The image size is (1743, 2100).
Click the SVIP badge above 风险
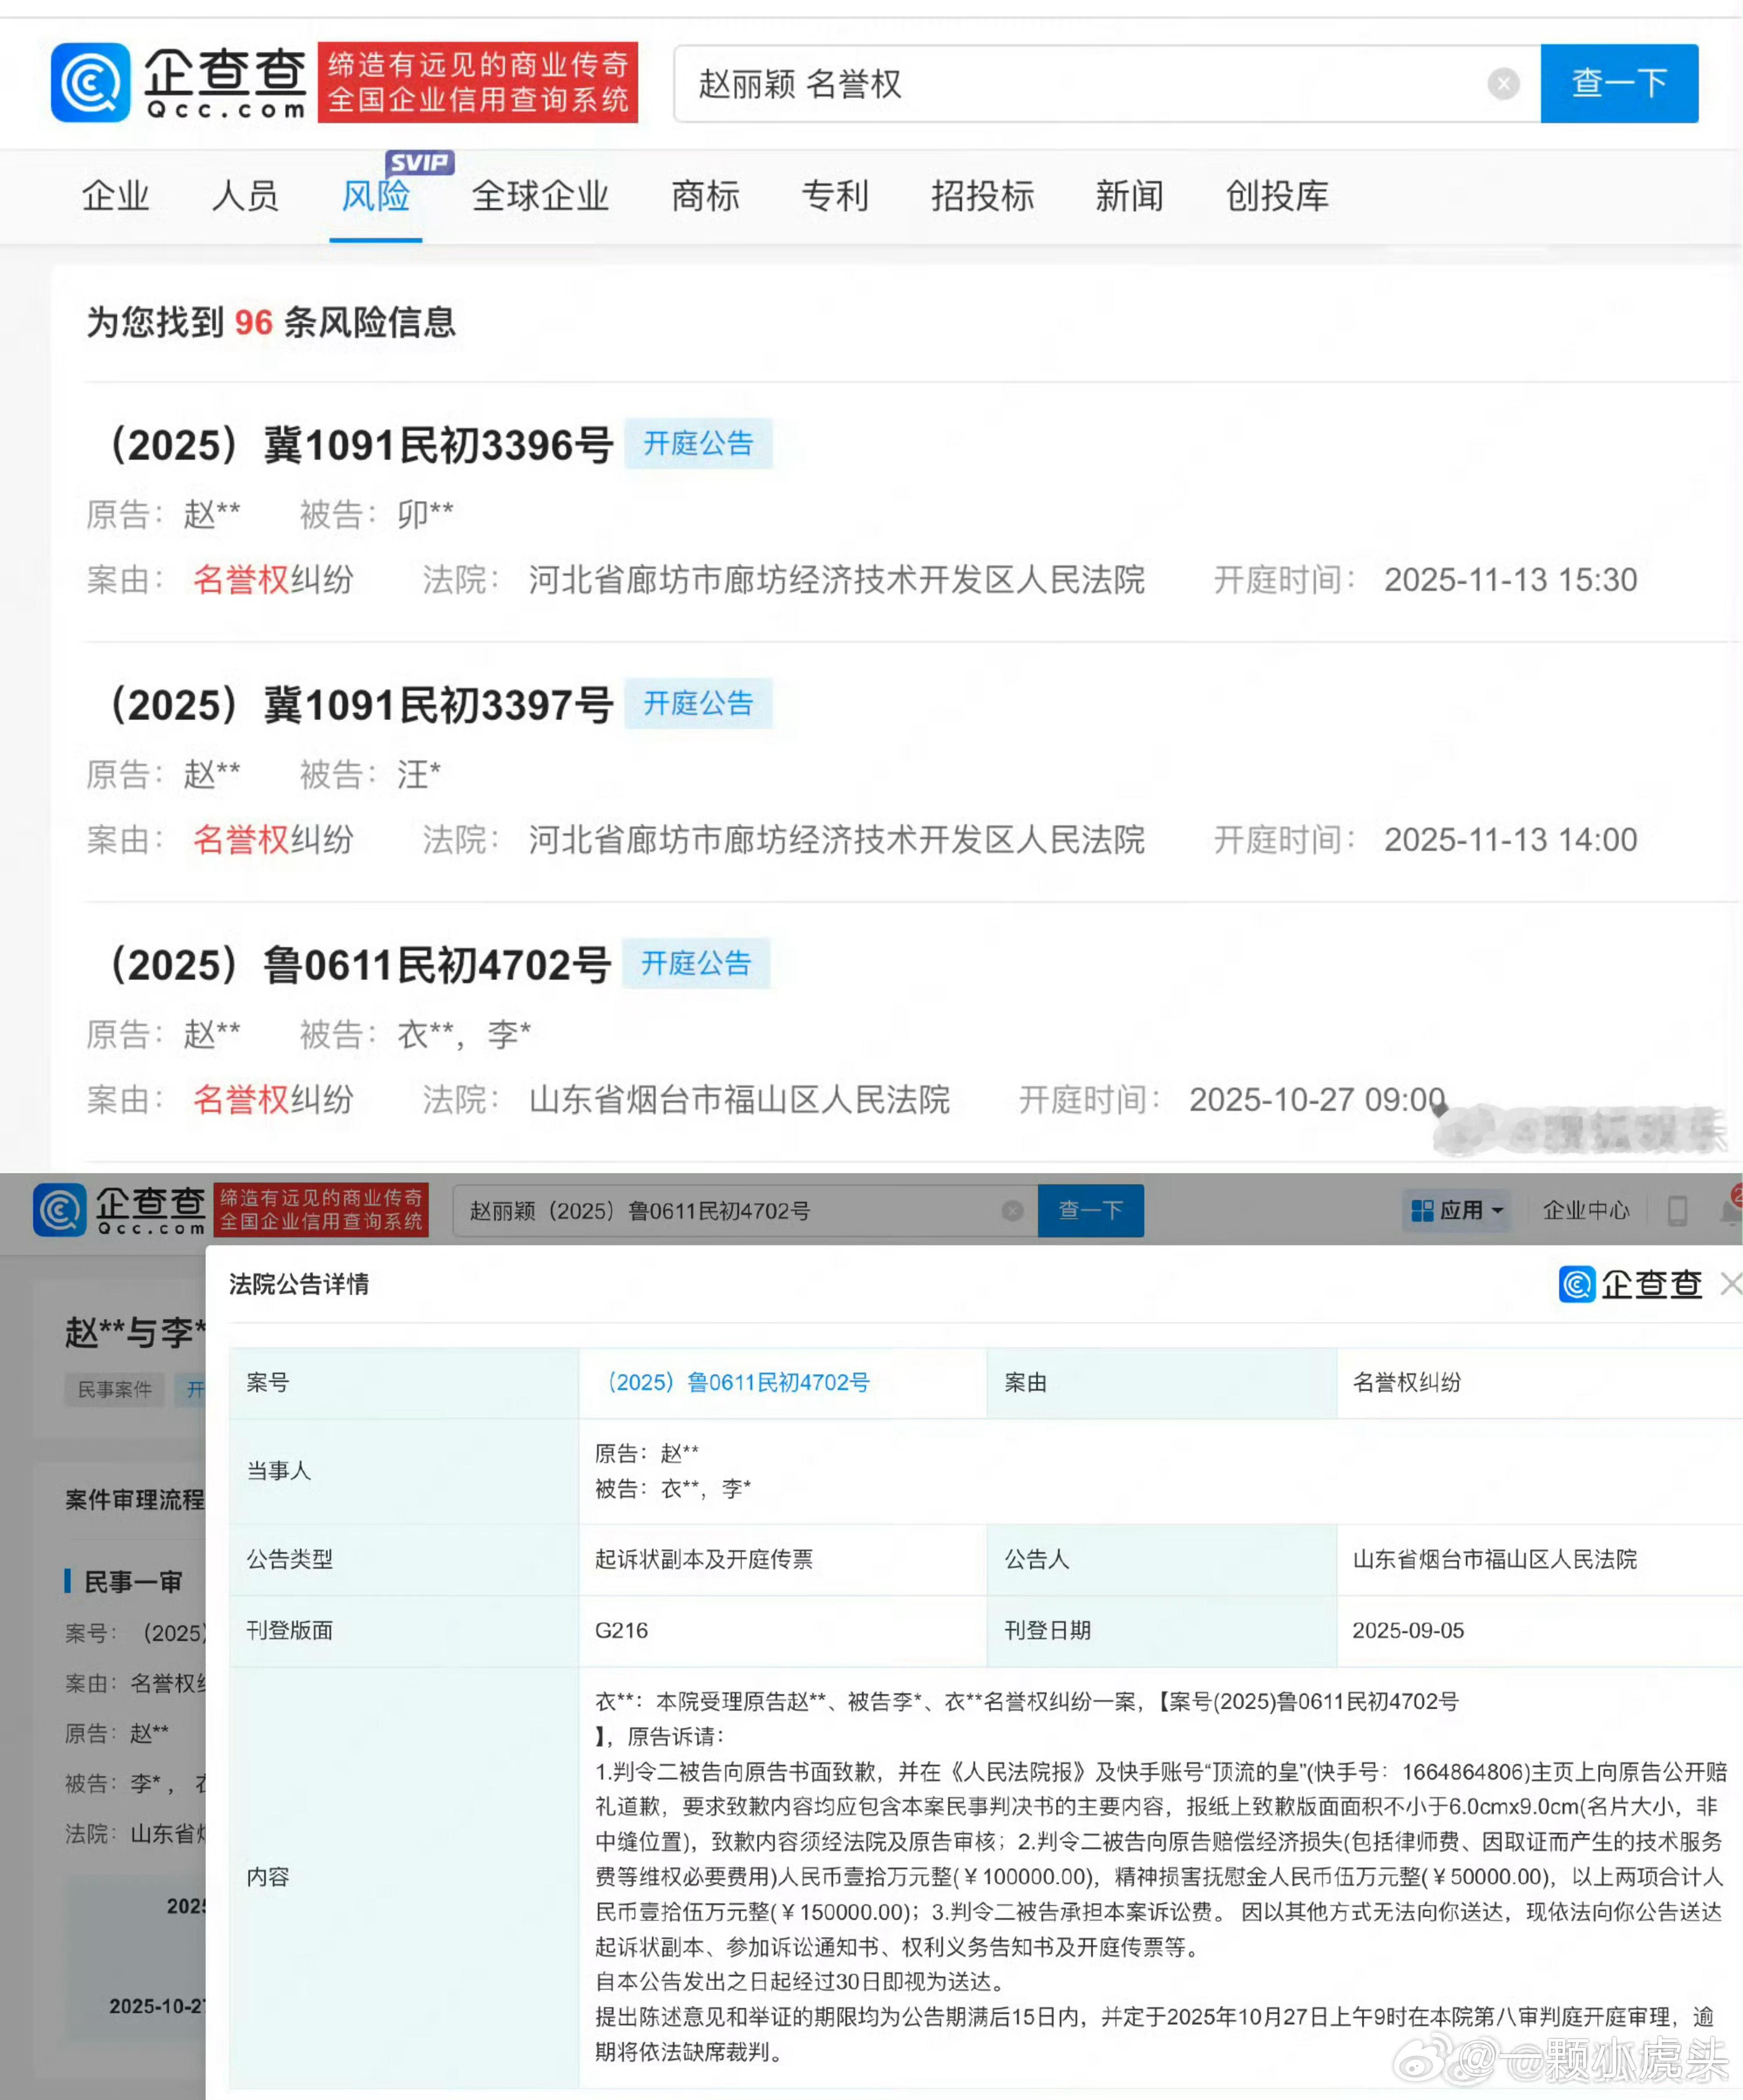tap(420, 162)
